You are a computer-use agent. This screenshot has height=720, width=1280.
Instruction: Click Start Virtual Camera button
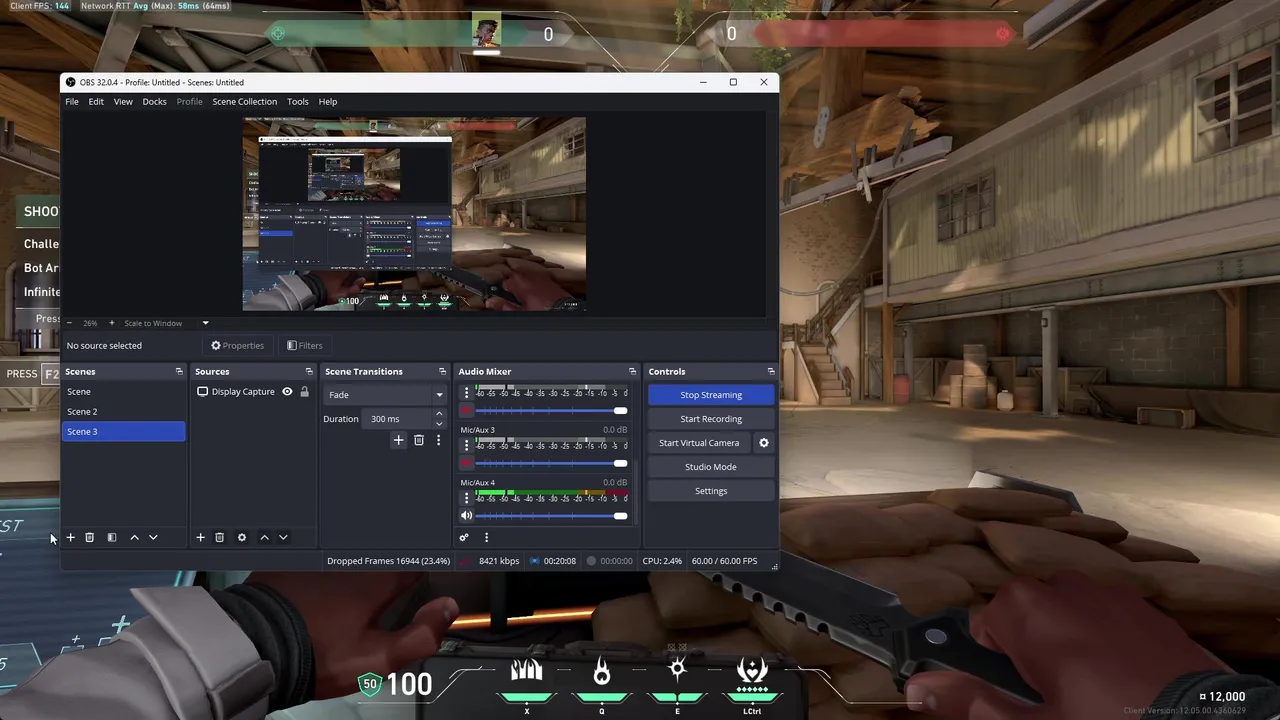point(699,443)
